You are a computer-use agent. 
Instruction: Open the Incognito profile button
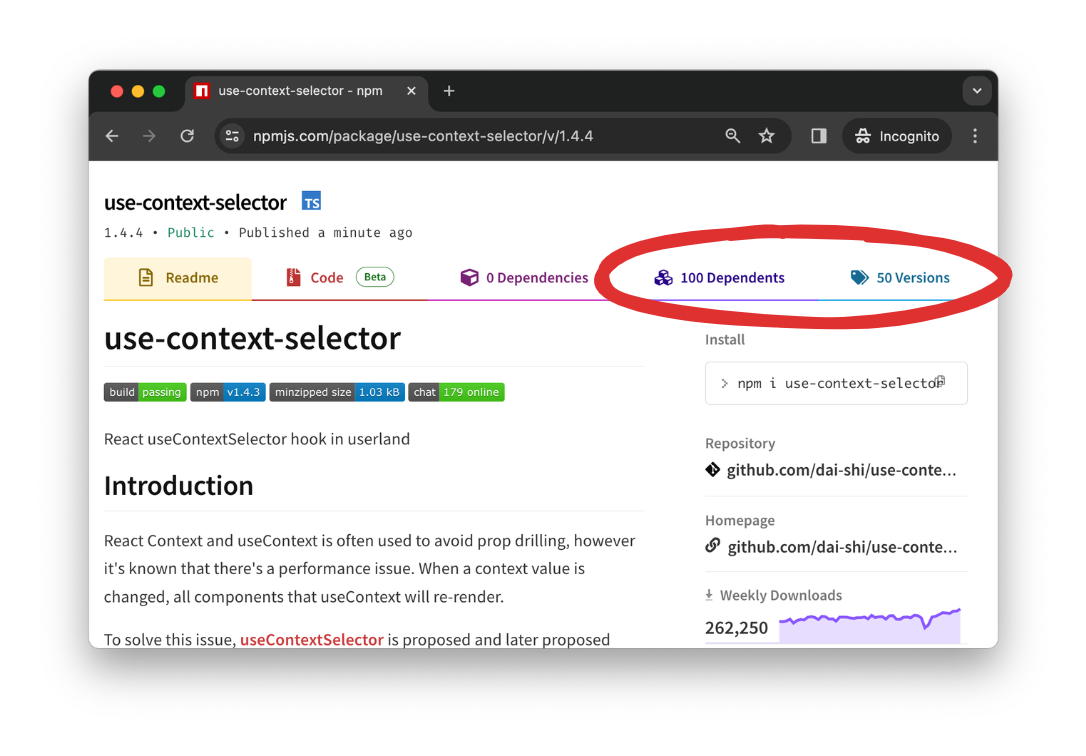coord(896,136)
